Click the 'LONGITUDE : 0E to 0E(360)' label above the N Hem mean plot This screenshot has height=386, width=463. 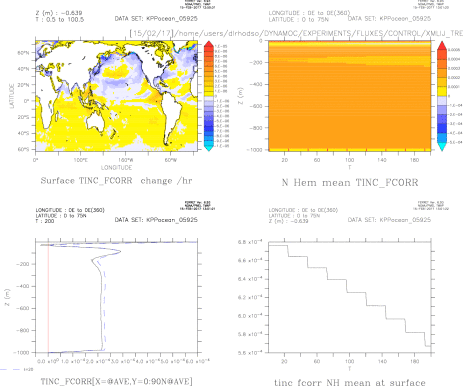tap(309, 13)
